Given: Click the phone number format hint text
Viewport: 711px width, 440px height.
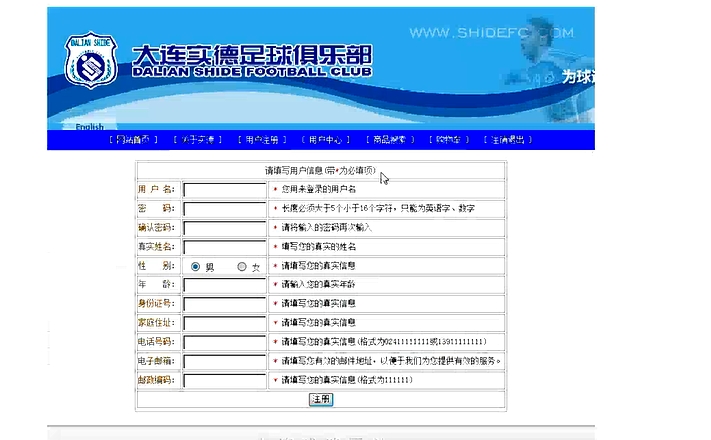Looking at the screenshot, I should [x=384, y=341].
